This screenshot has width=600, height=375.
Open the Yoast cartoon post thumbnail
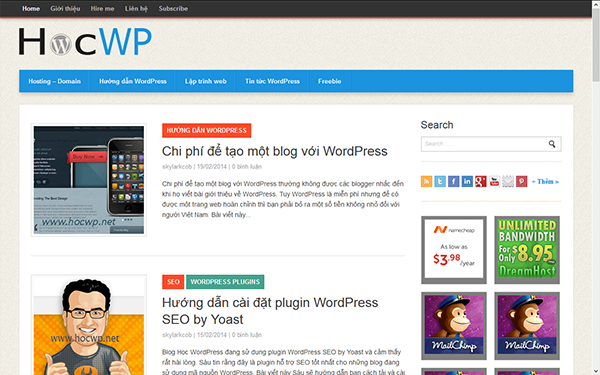(x=89, y=325)
